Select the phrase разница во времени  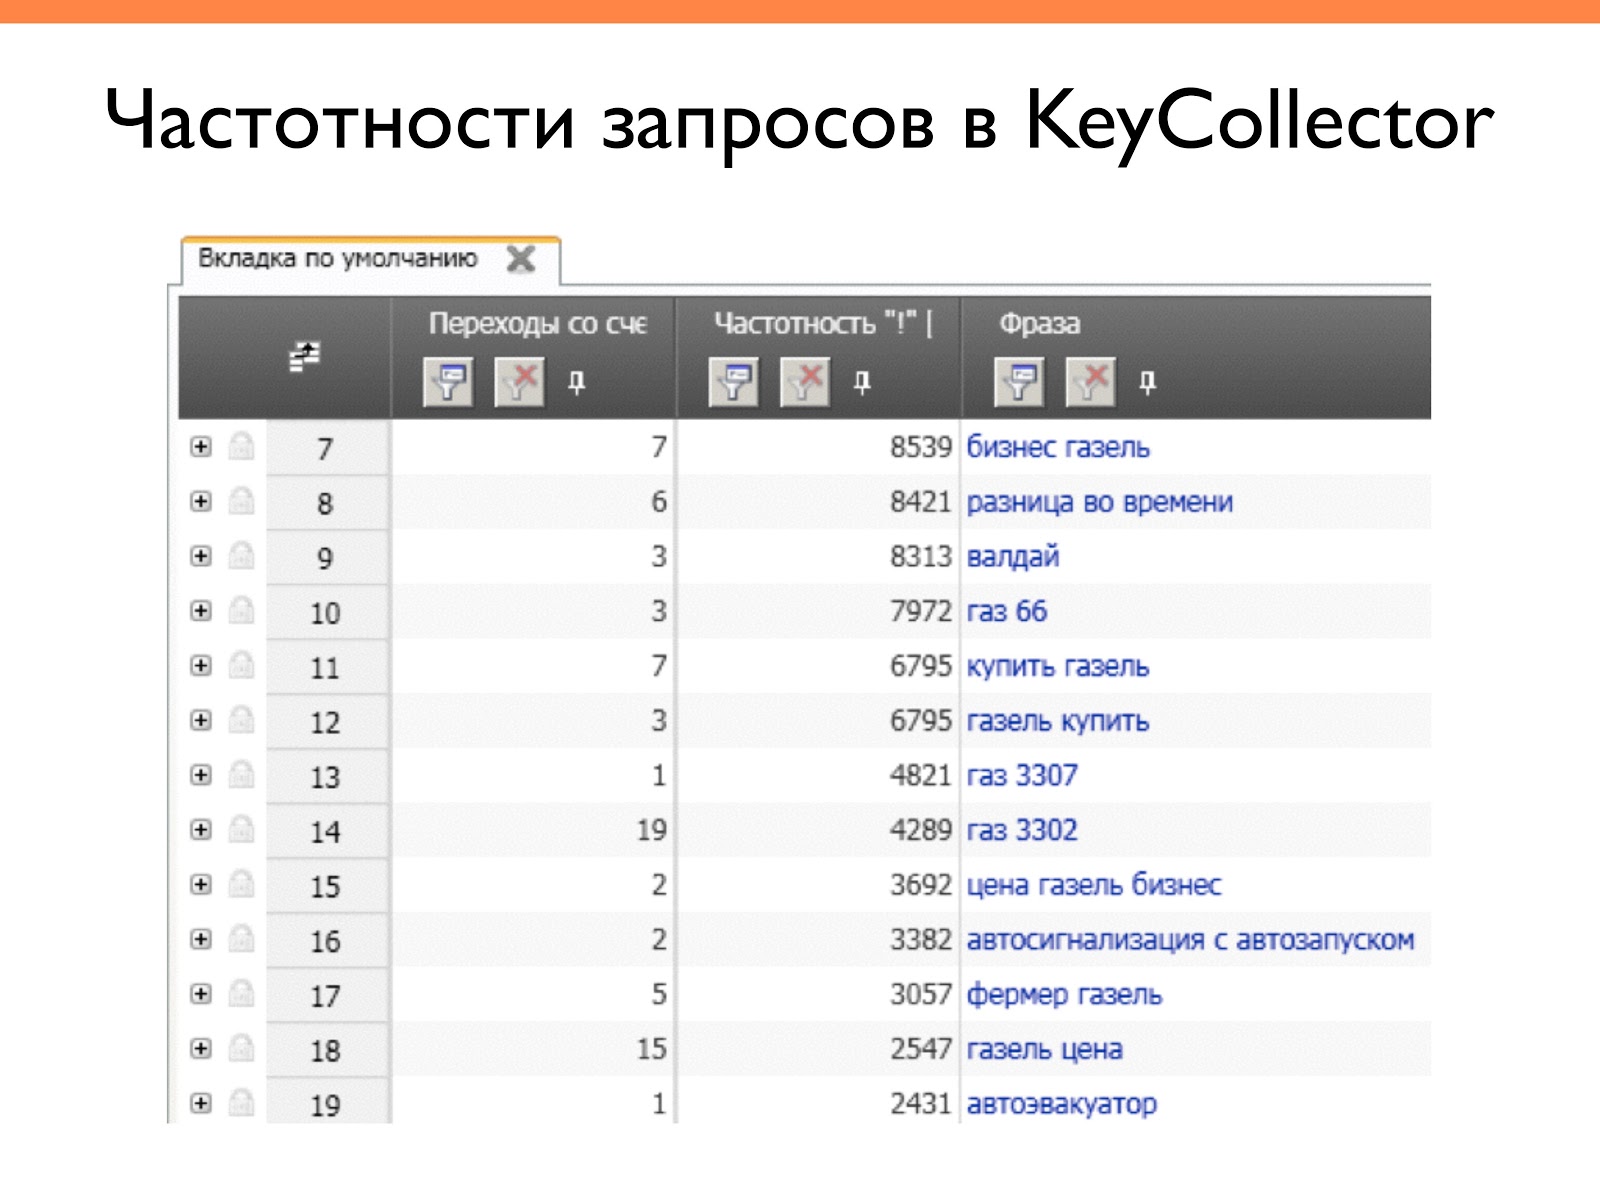(1099, 502)
